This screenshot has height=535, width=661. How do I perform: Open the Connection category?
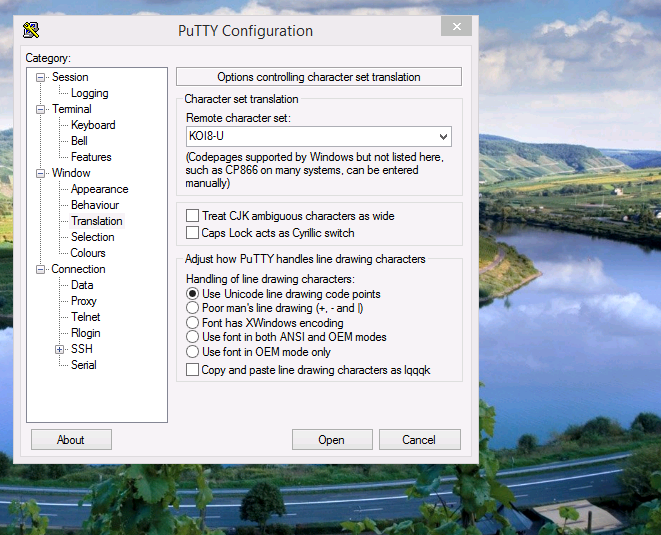pyautogui.click(x=78, y=269)
